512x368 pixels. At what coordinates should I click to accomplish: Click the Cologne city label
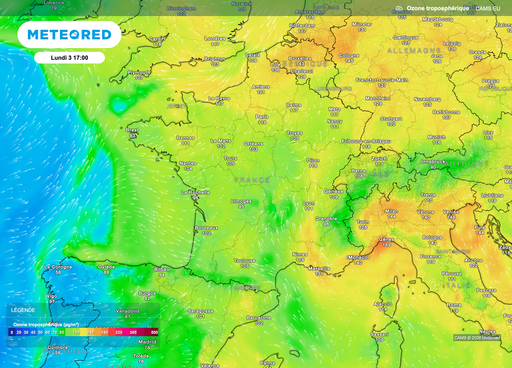[x=349, y=55]
